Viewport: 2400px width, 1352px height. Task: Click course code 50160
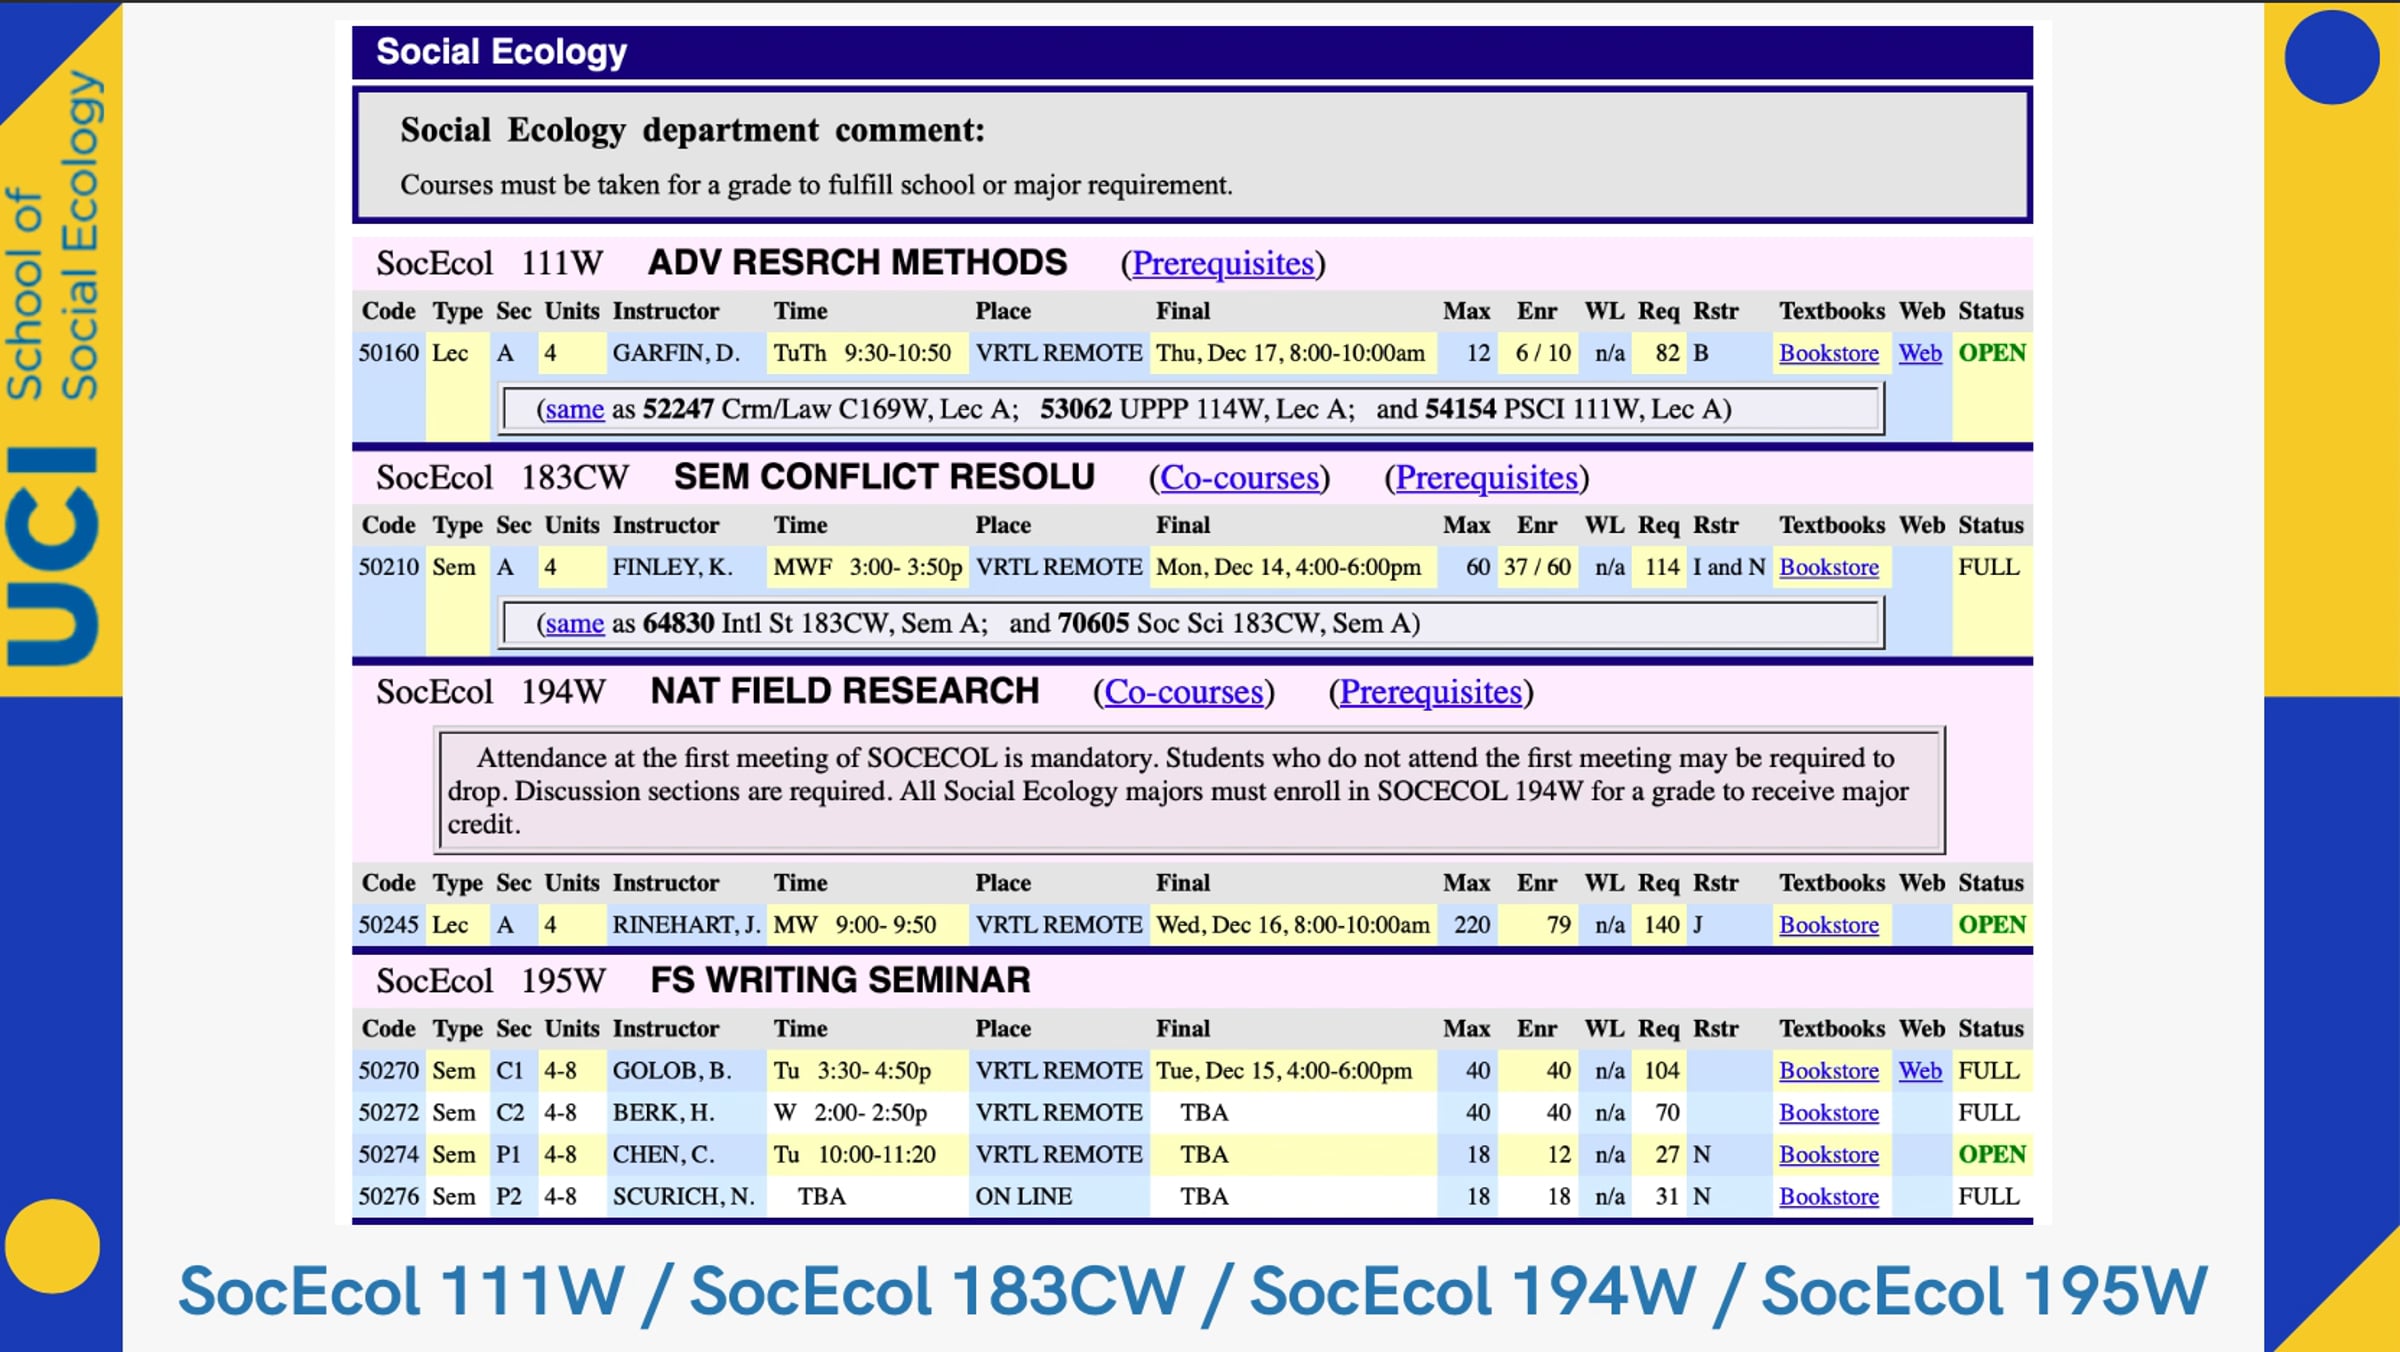click(x=388, y=353)
